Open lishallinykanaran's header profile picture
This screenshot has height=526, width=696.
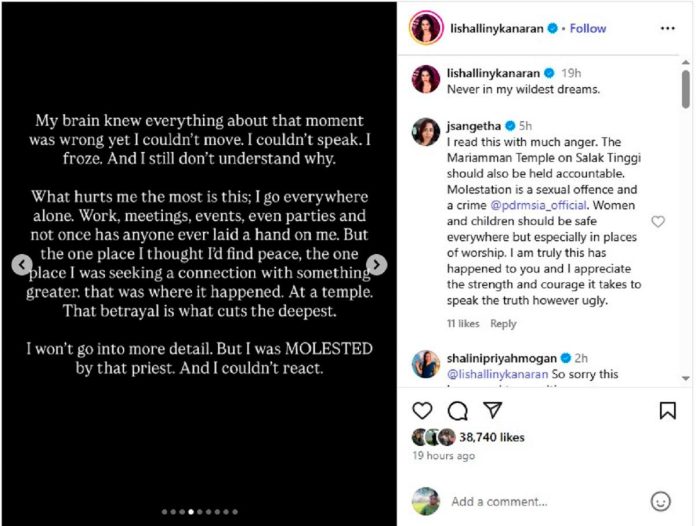(425, 28)
